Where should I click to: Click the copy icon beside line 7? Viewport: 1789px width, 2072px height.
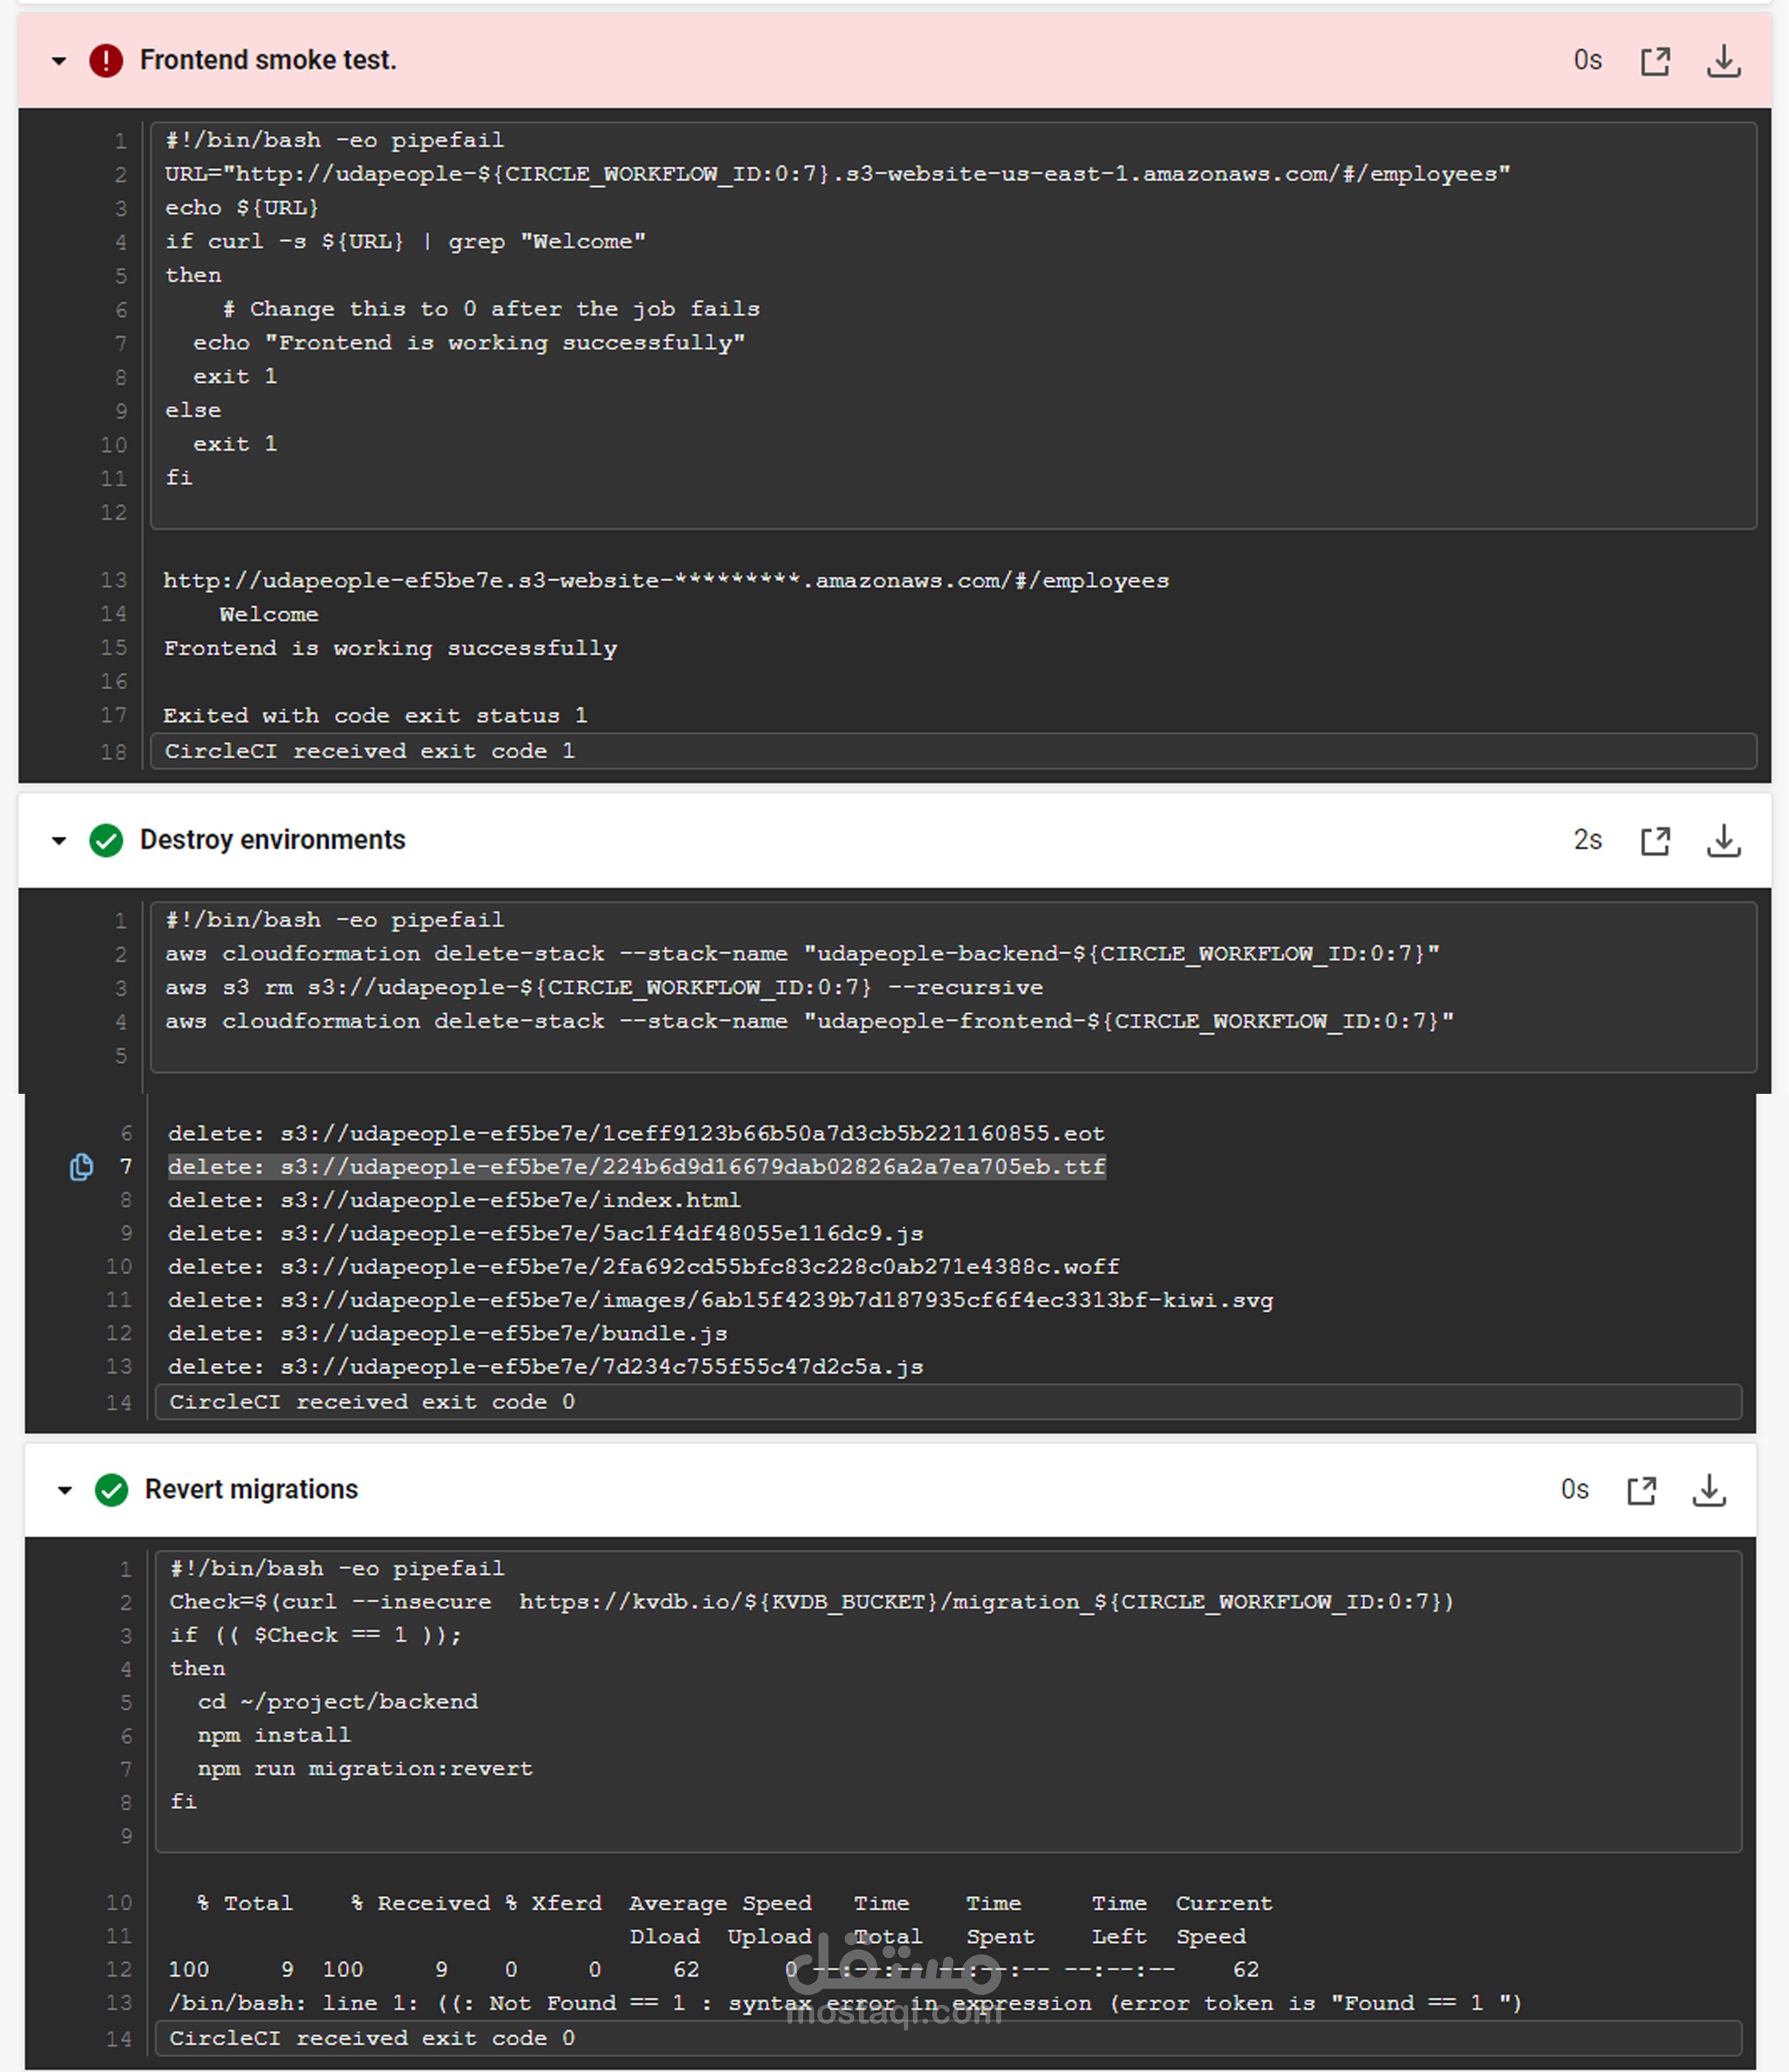click(81, 1167)
